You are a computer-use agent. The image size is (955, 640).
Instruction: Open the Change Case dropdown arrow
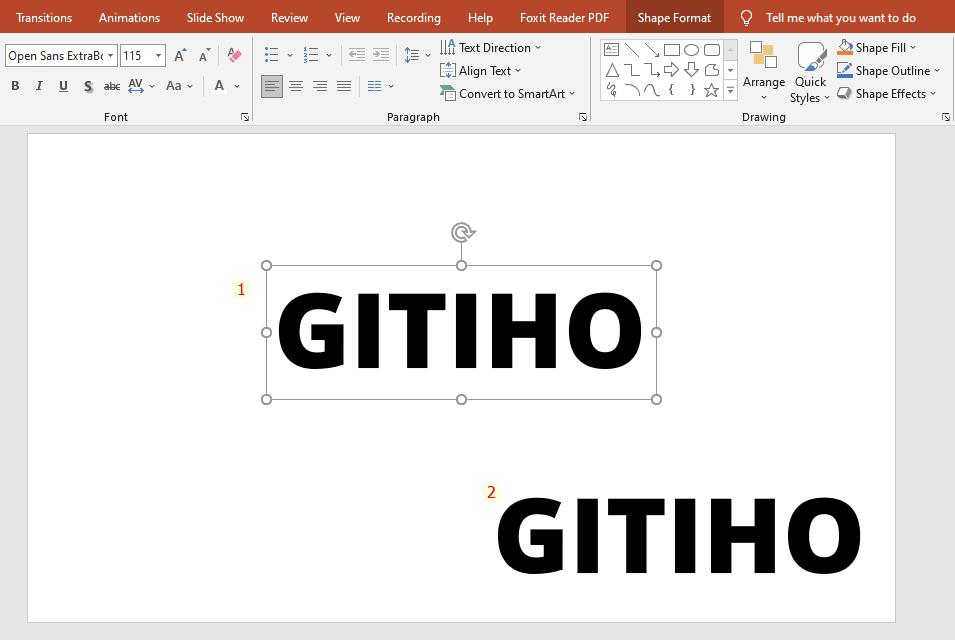[190, 86]
